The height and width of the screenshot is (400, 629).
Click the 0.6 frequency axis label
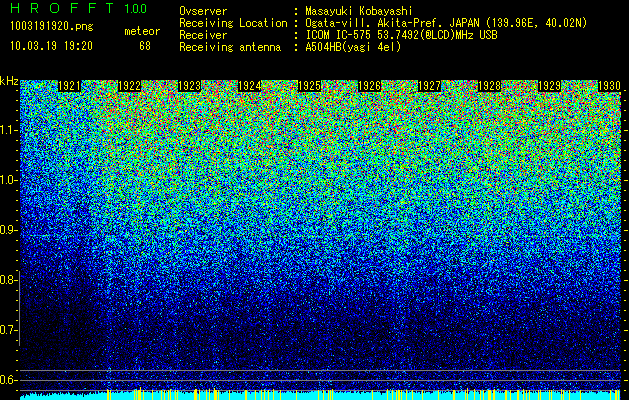pyautogui.click(x=7, y=380)
